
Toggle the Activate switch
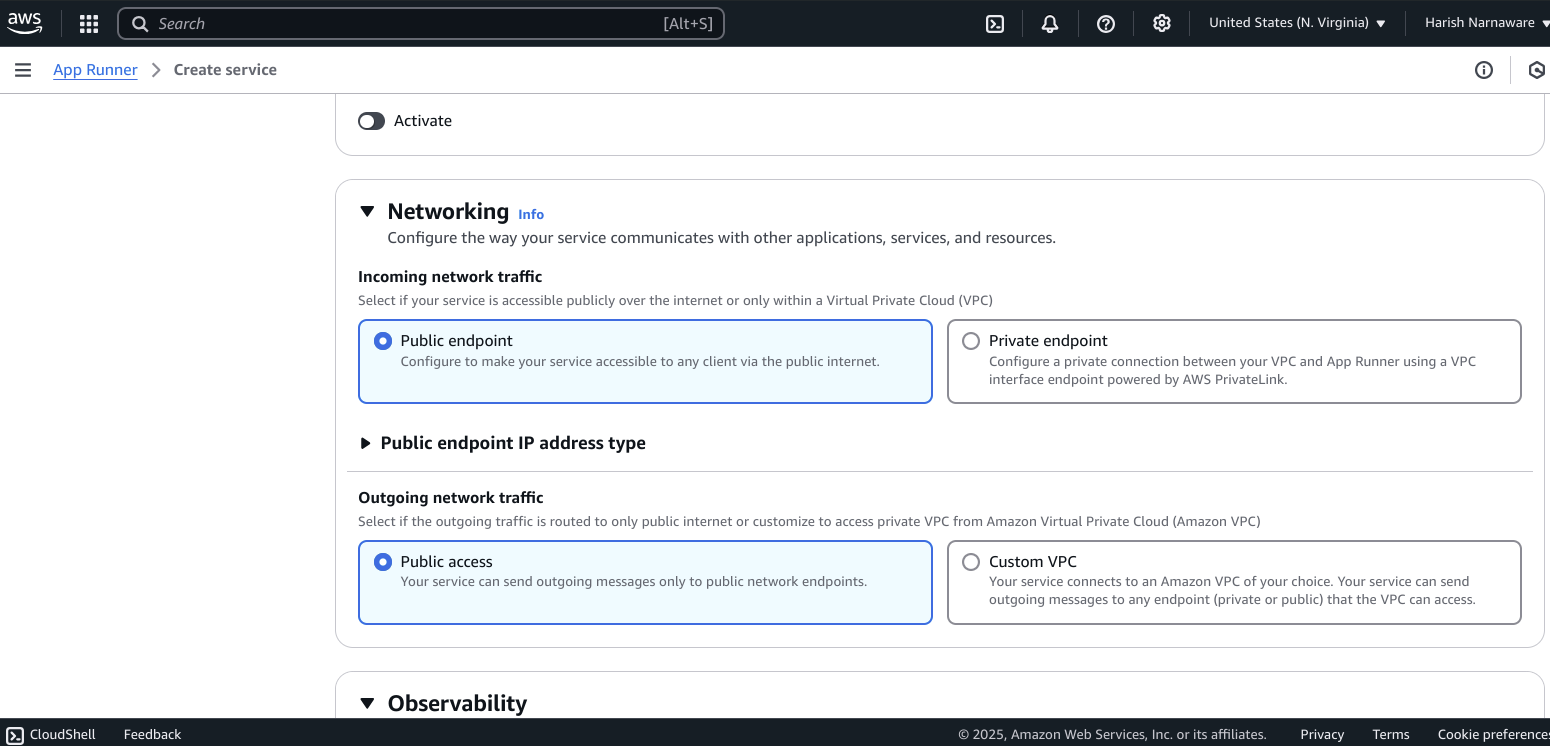point(371,121)
